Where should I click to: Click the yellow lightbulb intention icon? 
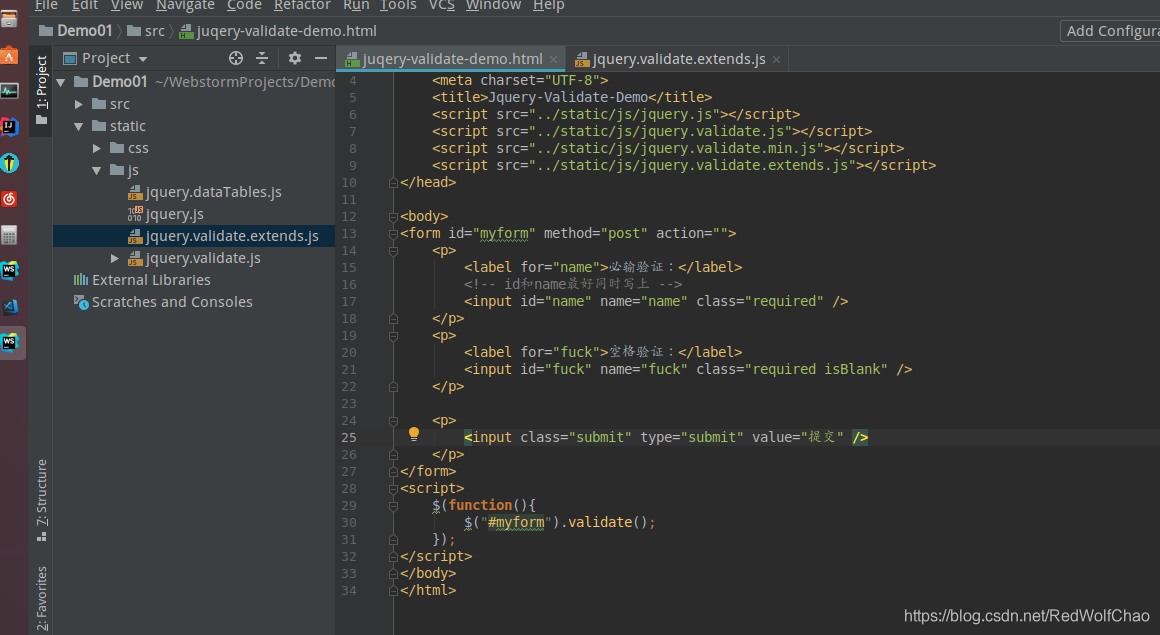(x=414, y=434)
